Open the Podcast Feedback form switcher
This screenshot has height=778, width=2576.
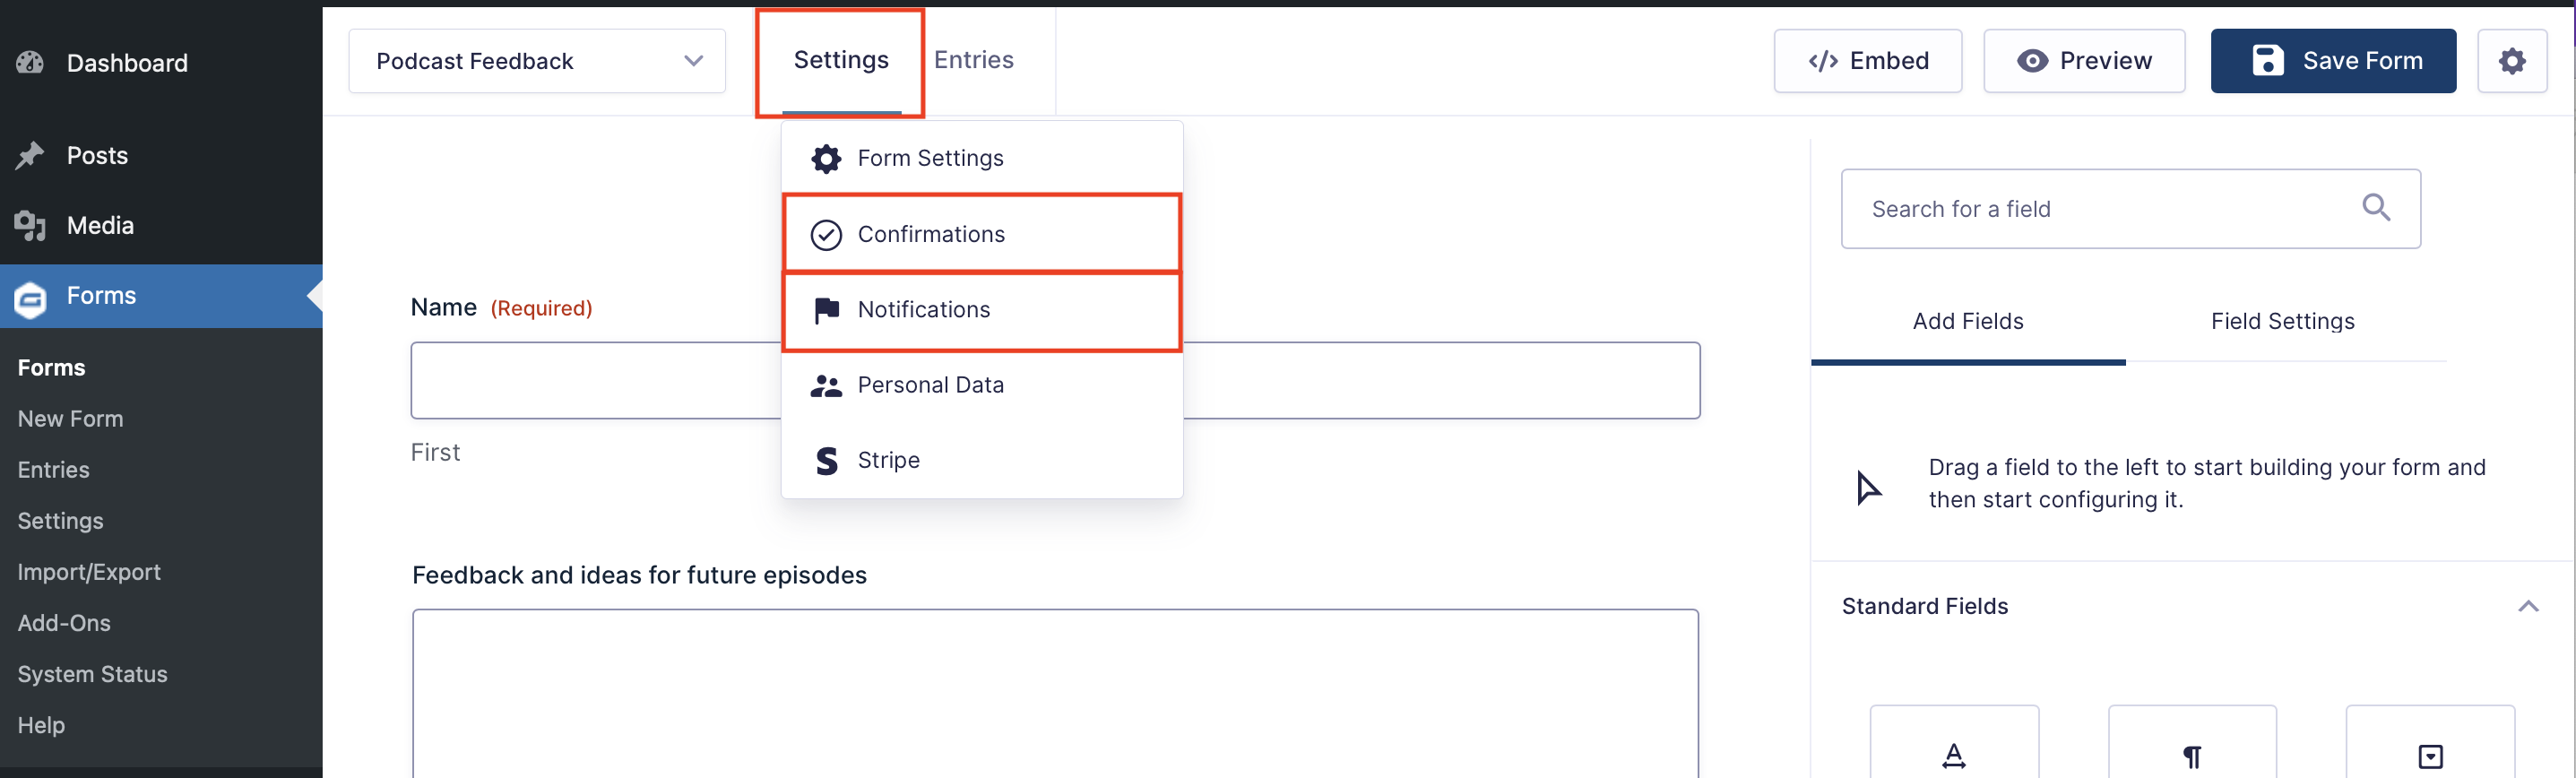(537, 61)
